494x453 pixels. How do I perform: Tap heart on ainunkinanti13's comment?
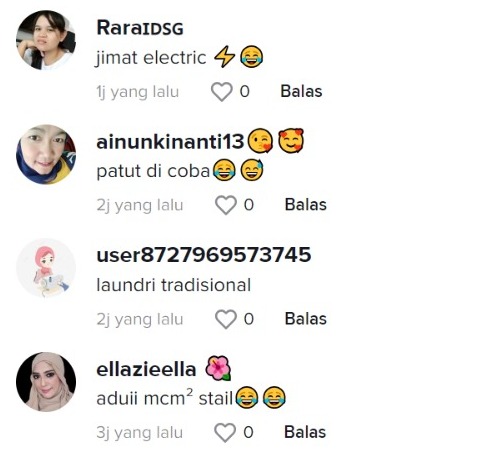(226, 205)
